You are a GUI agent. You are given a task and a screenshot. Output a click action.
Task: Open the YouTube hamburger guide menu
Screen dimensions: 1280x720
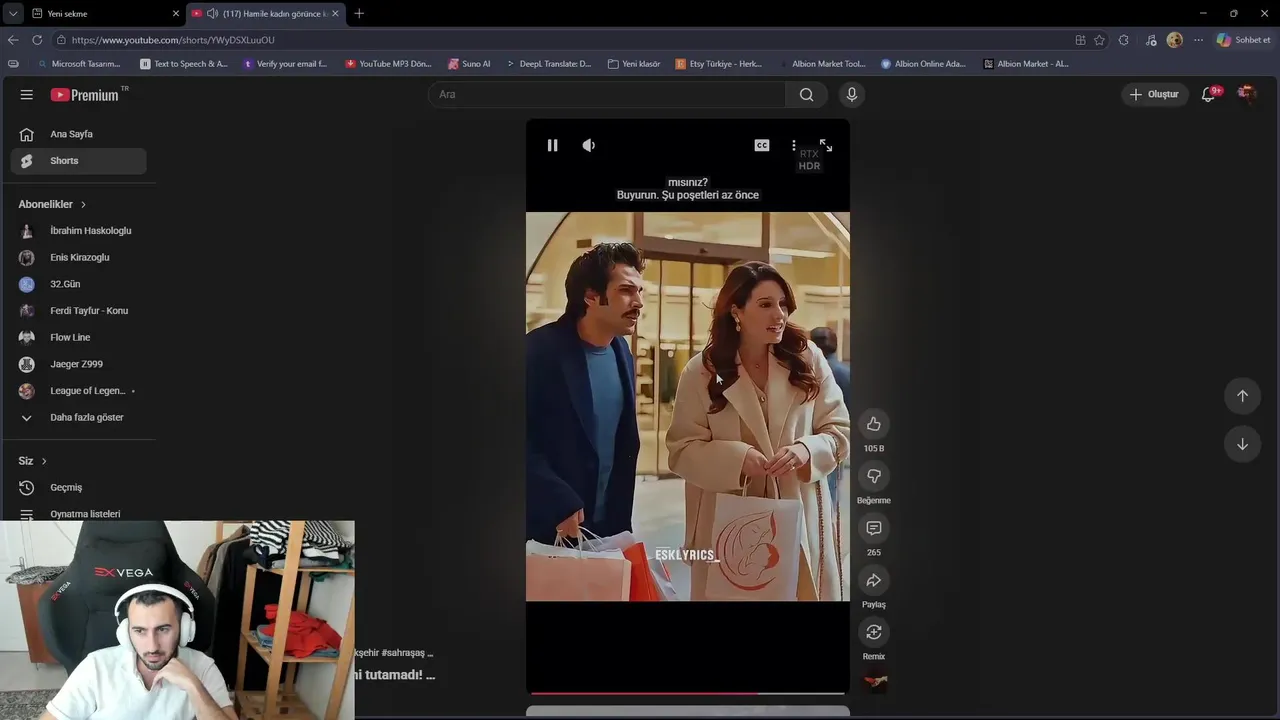tap(27, 94)
